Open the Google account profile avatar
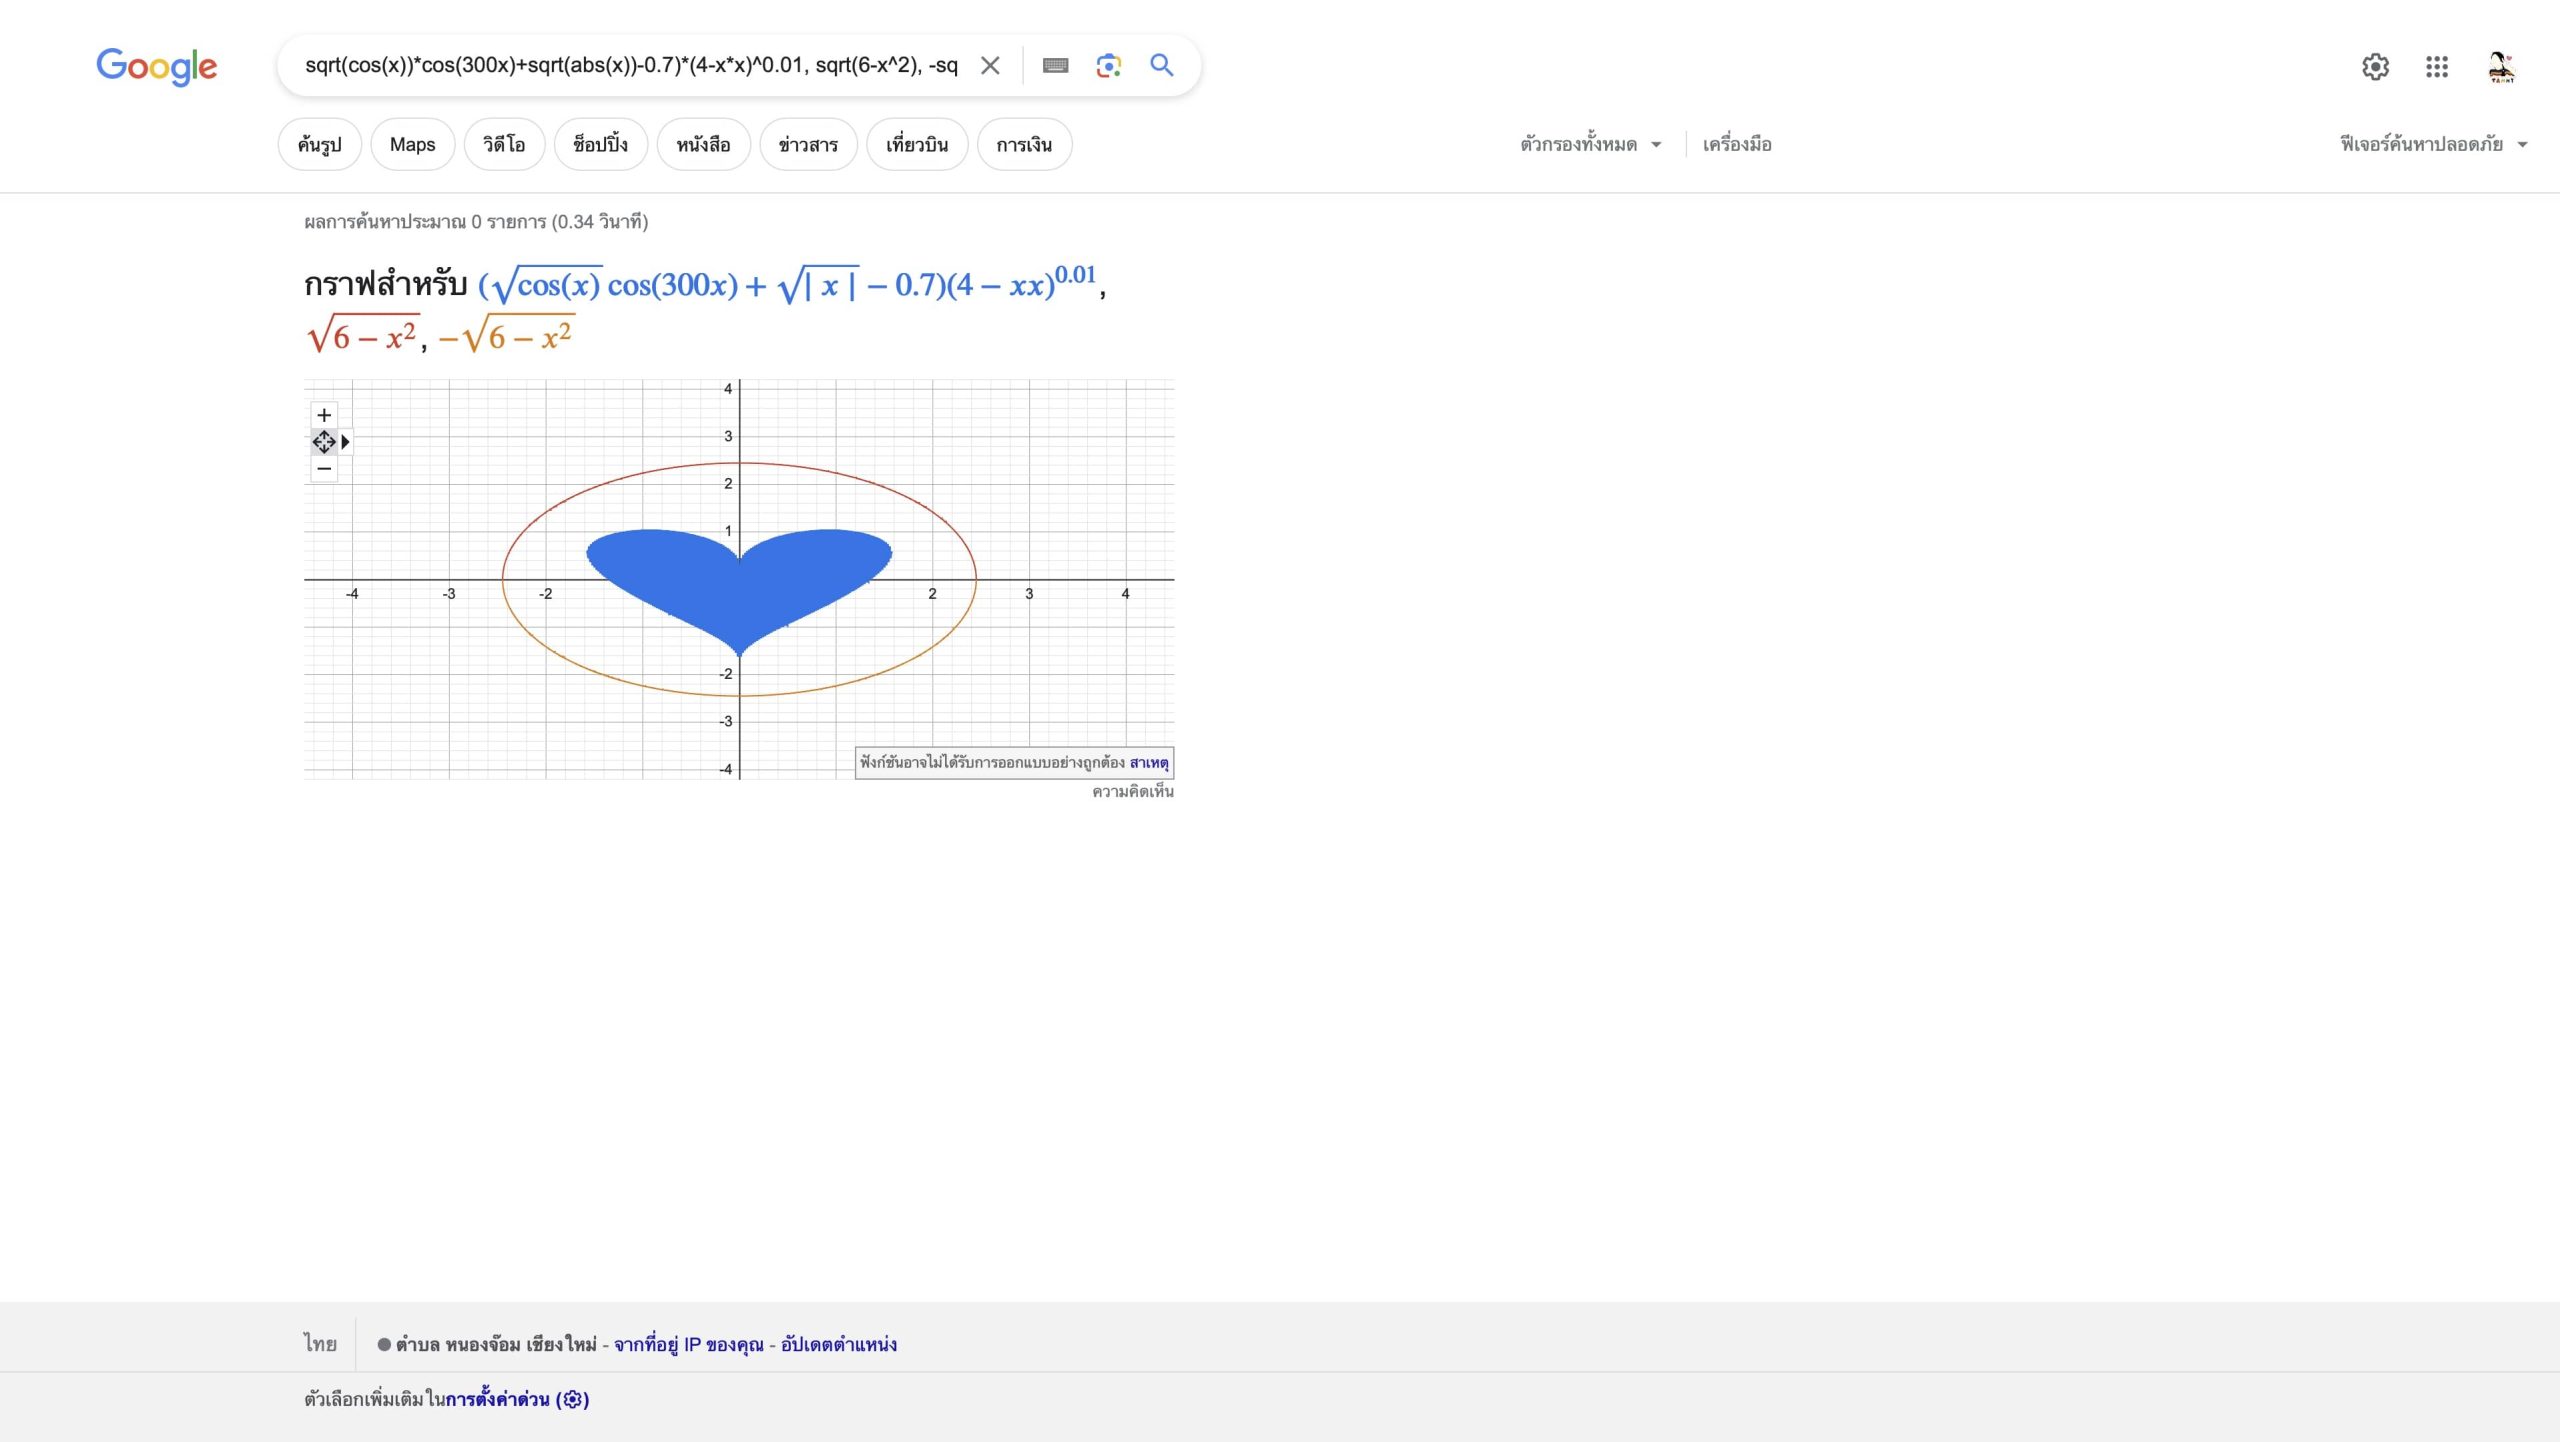This screenshot has width=2560, height=1442. pos(2501,67)
